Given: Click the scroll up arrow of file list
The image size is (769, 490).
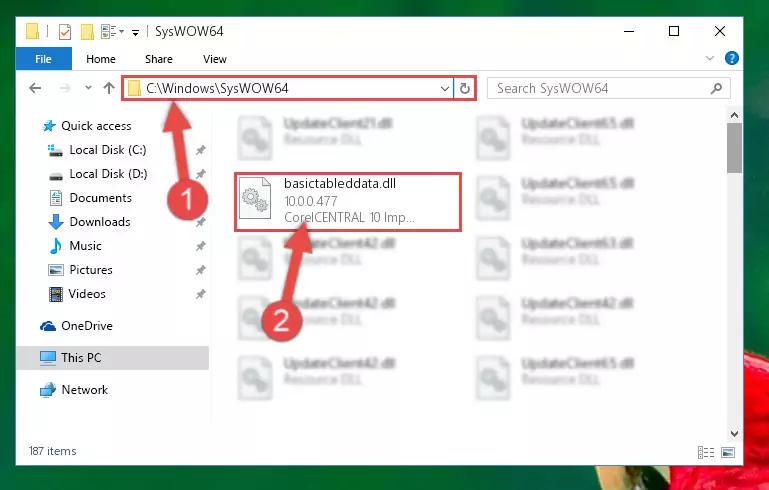Looking at the screenshot, I should [734, 115].
